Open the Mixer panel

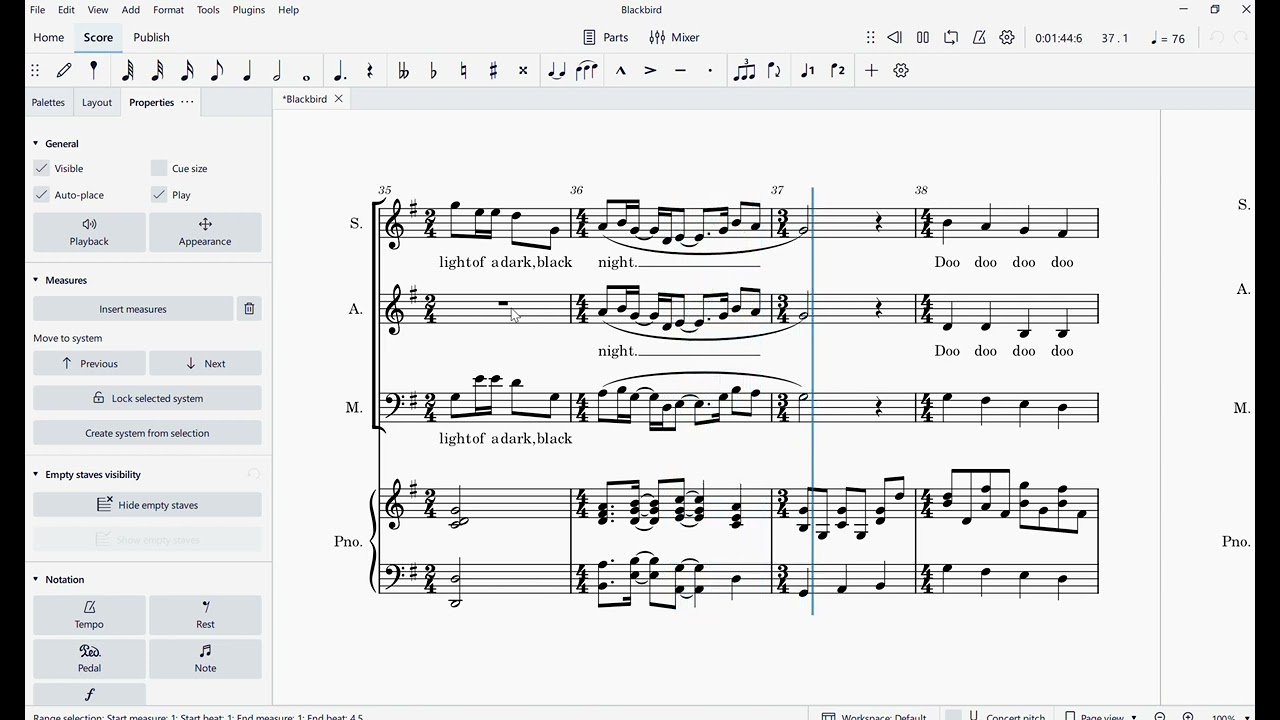pos(674,38)
